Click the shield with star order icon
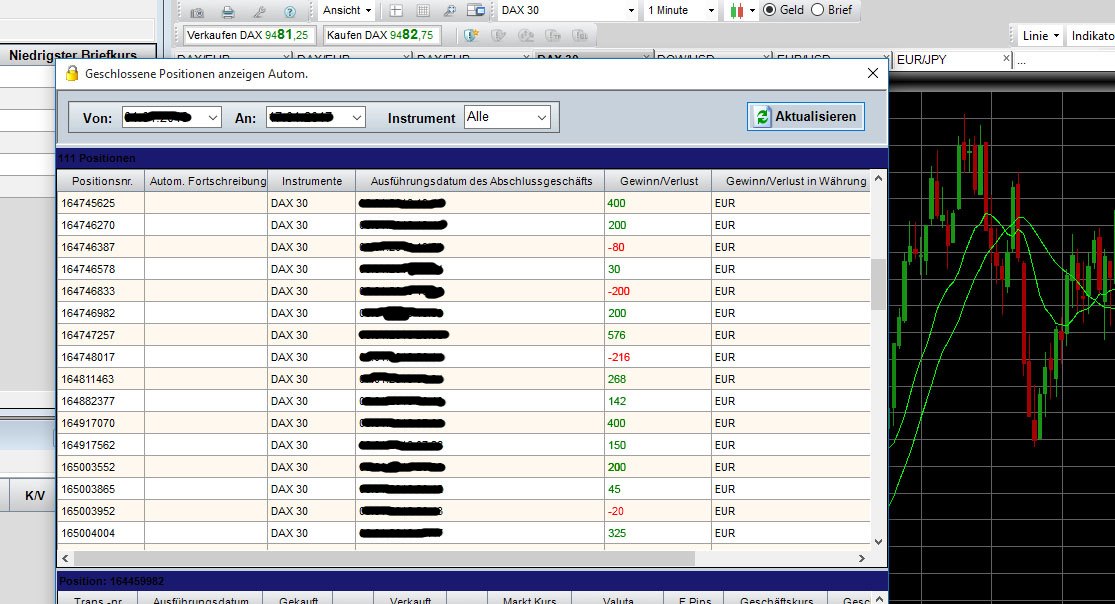1115x604 pixels. 470,35
